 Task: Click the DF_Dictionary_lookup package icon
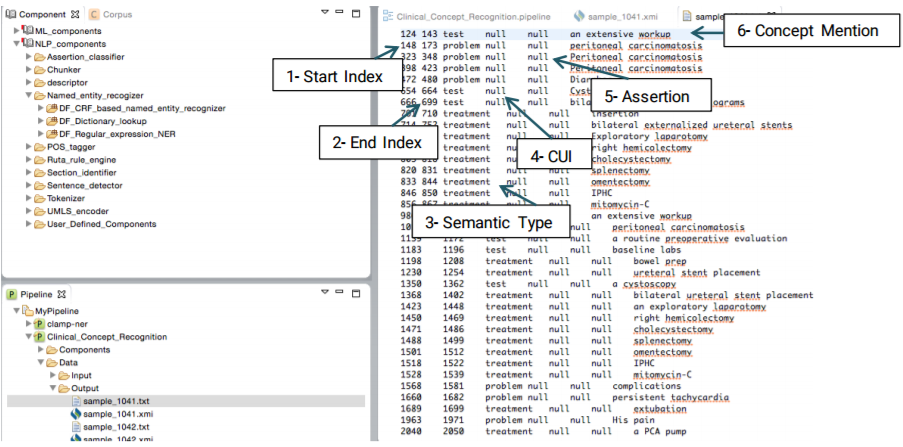coord(50,121)
